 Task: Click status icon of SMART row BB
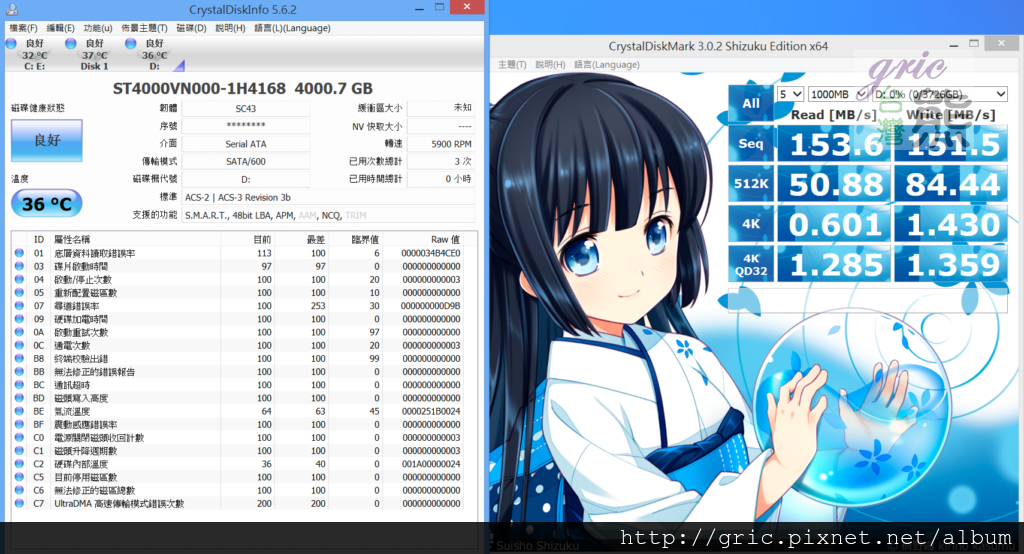[x=19, y=372]
